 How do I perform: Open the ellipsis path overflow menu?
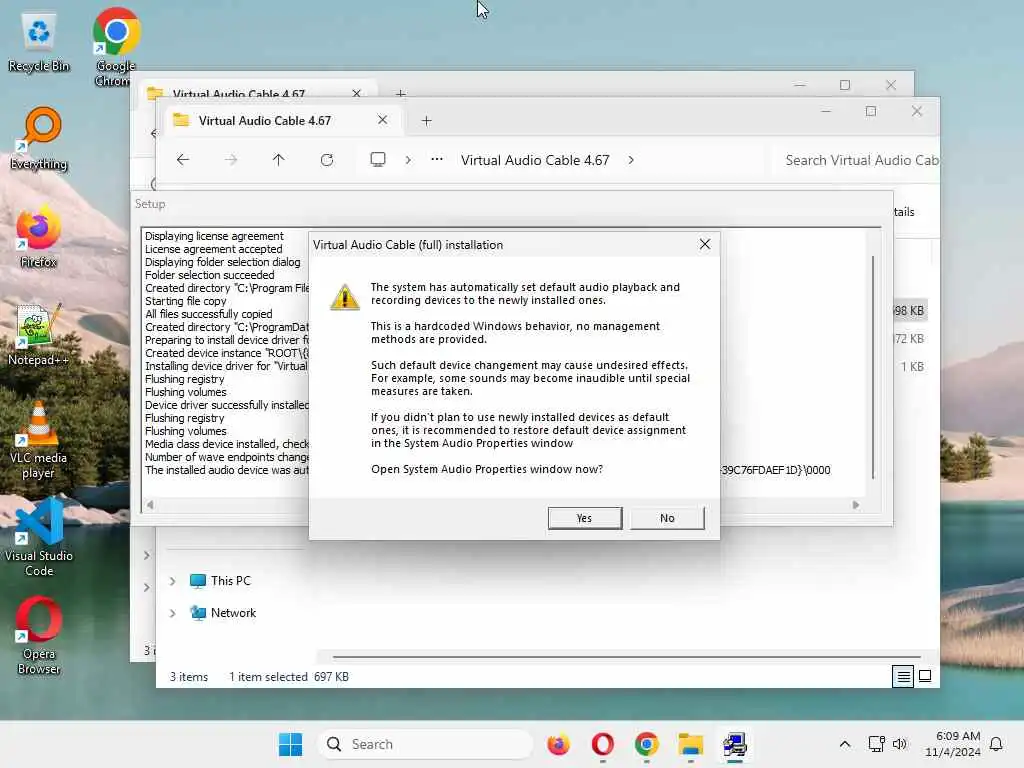pos(437,159)
